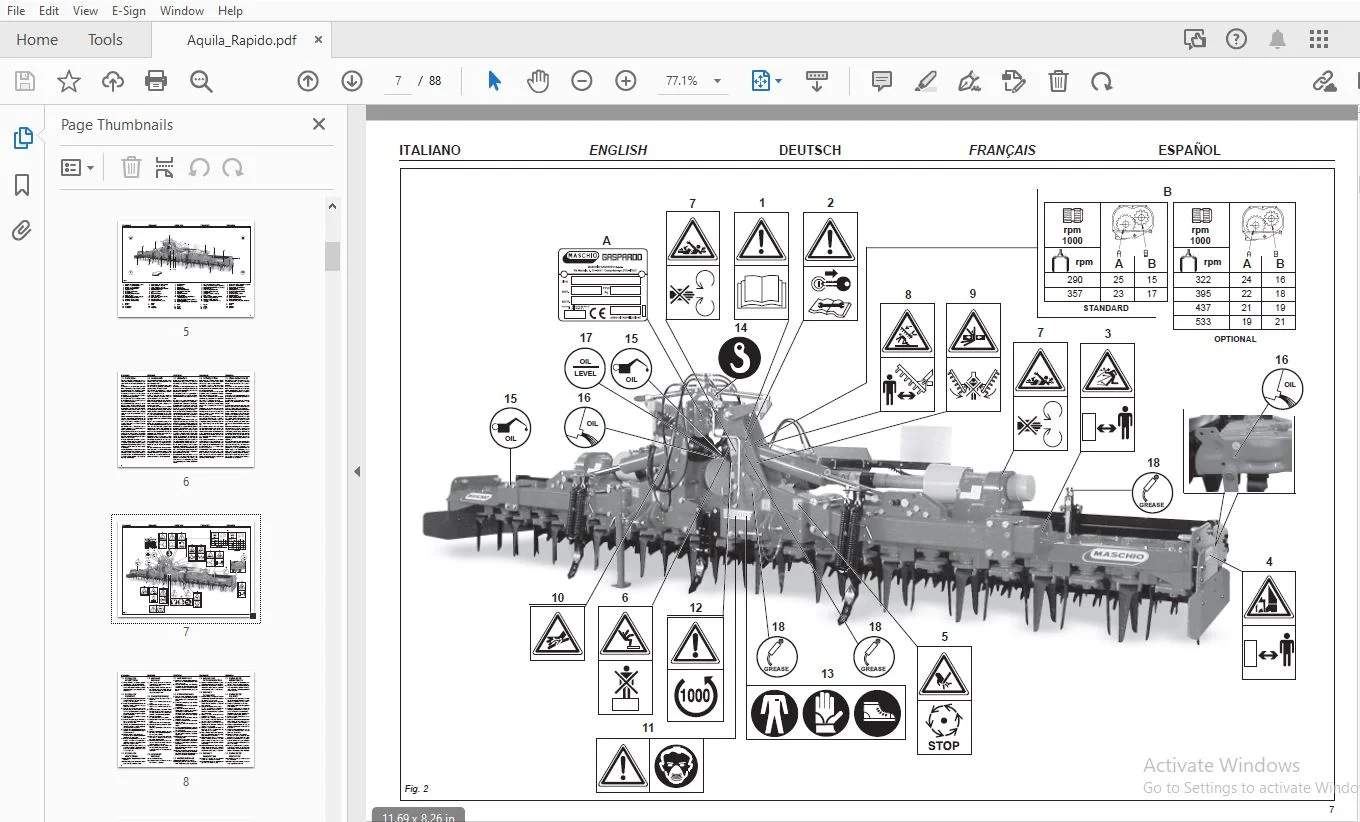Save the file with floppy disk icon
The height and width of the screenshot is (822, 1360).
pos(25,81)
